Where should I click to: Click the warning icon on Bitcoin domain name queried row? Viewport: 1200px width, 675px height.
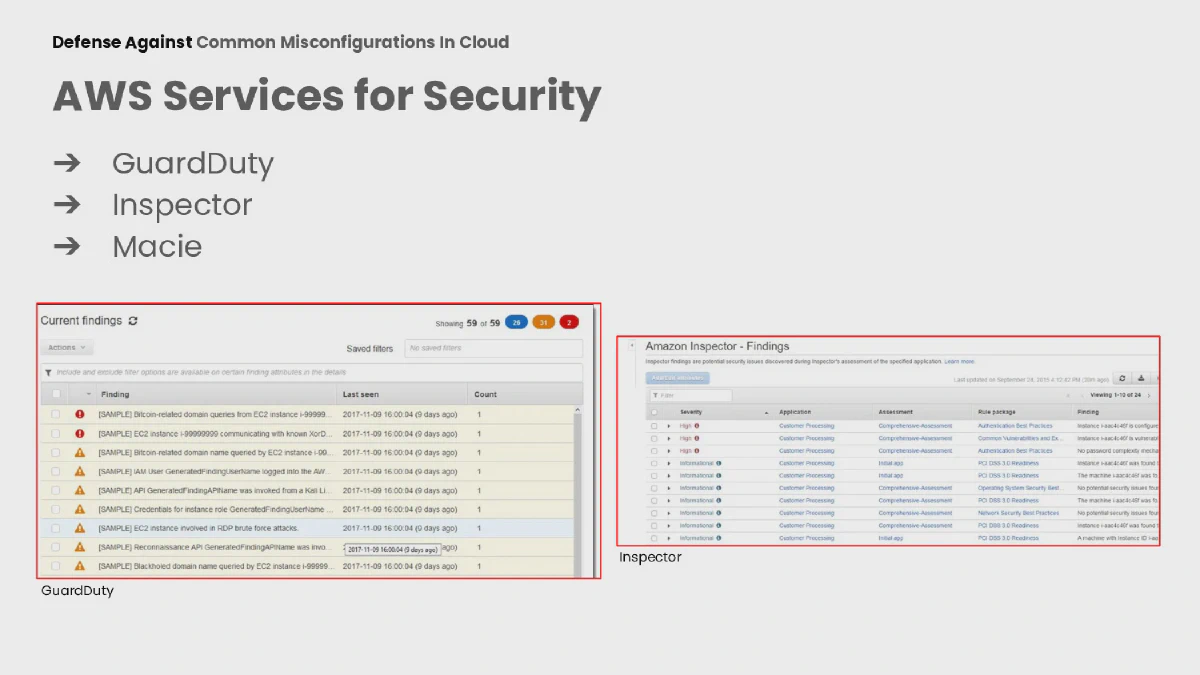pos(80,452)
